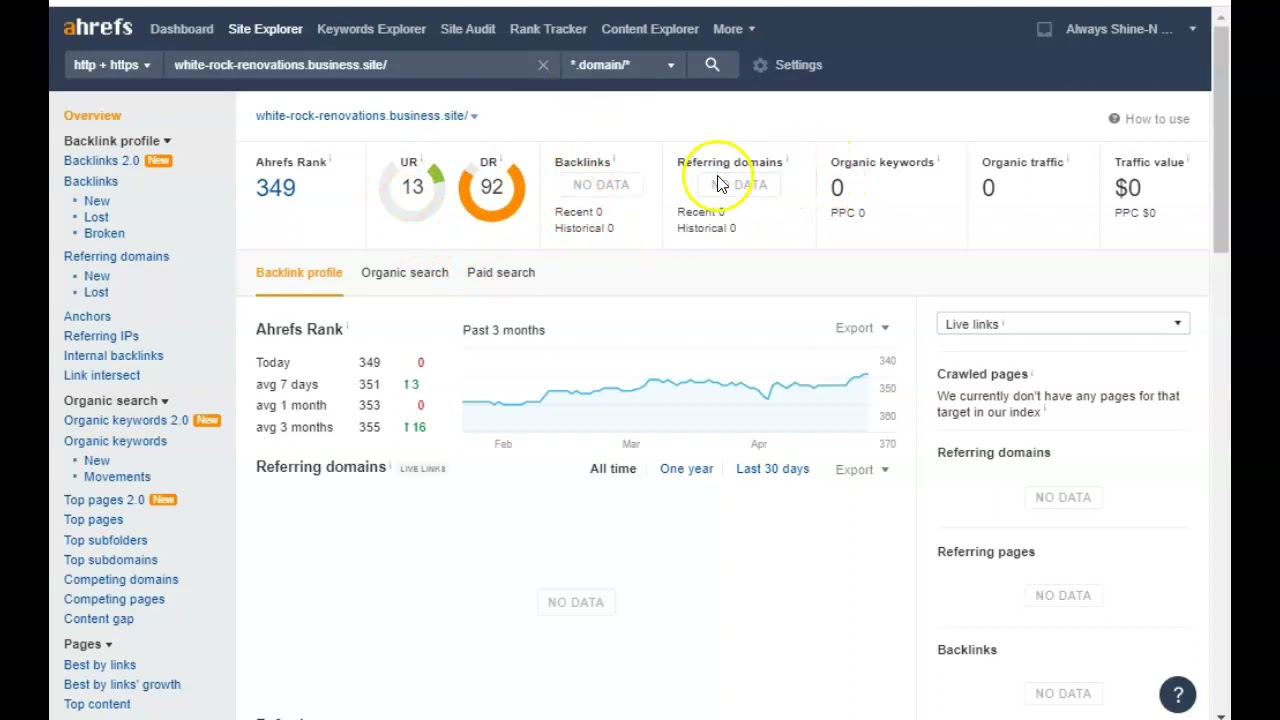Open the white-rock-renovations.business.site breadcrumb dropdown
Image resolution: width=1280 pixels, height=720 pixels.
(x=367, y=116)
